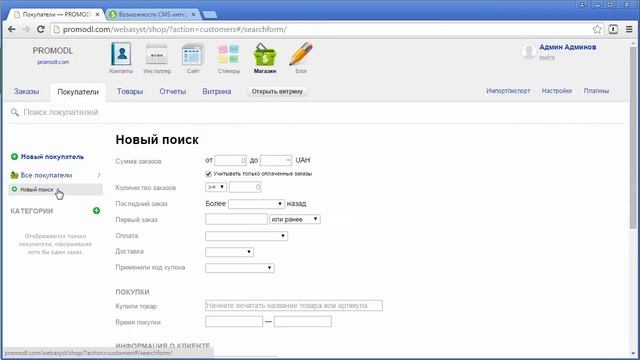The image size is (640, 360).
Task: Click the extension icon beside the star
Action: [x=613, y=29]
